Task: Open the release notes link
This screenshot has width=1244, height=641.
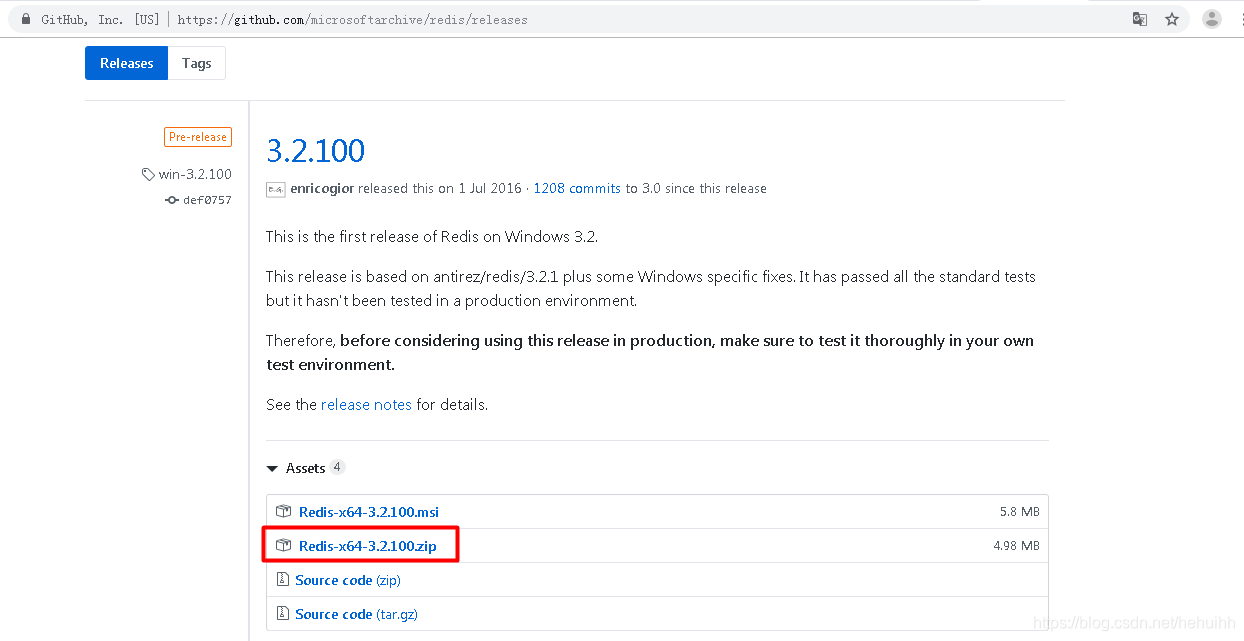Action: [366, 405]
